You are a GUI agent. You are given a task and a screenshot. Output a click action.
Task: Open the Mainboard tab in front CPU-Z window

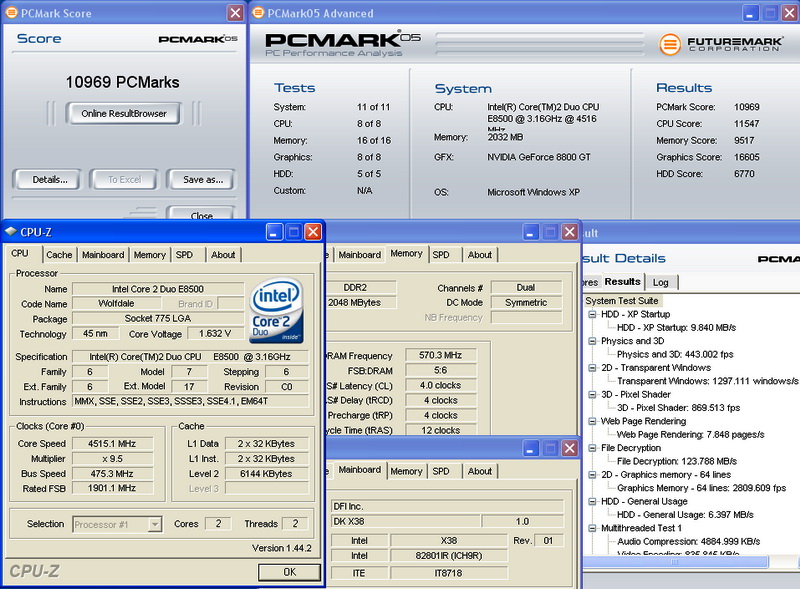(x=103, y=255)
